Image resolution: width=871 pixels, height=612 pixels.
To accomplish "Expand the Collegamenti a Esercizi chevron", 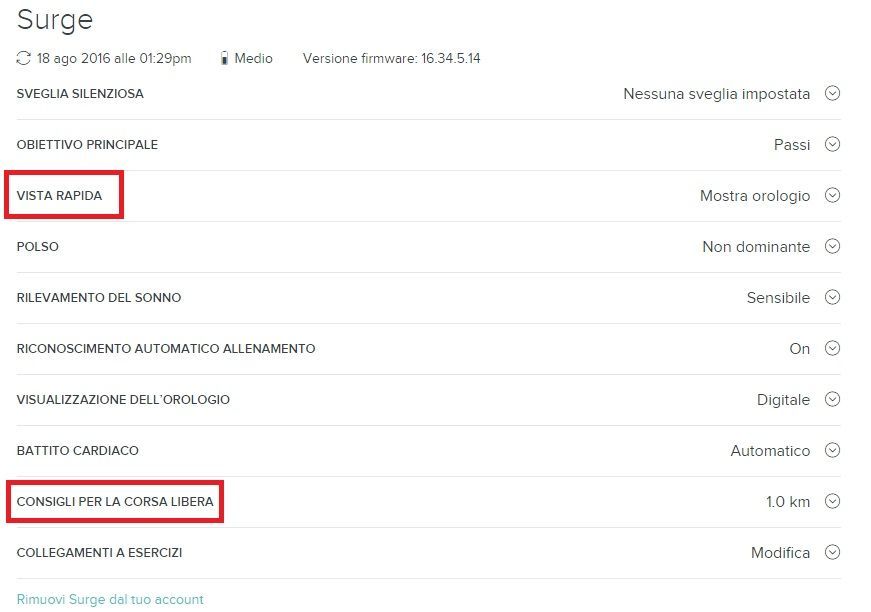I will click(832, 552).
